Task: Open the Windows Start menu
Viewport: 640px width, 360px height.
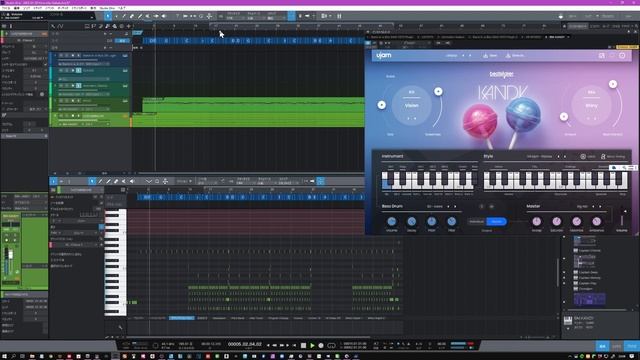Action: [4, 356]
